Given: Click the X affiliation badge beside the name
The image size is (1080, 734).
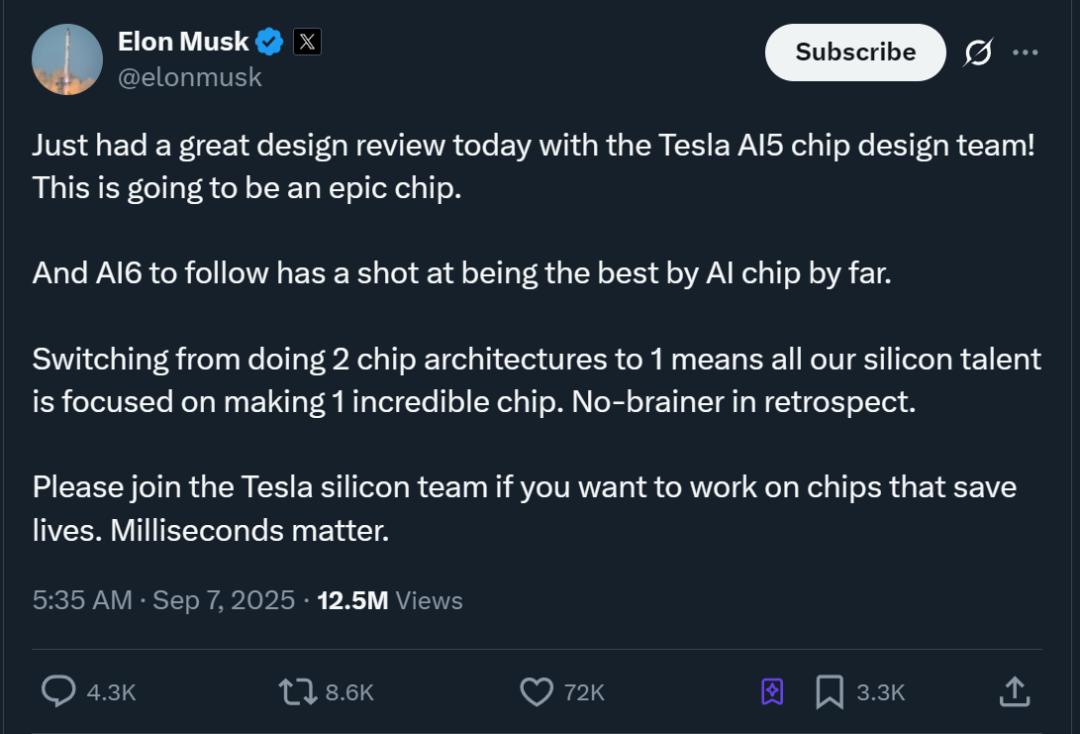Looking at the screenshot, I should pyautogui.click(x=307, y=42).
